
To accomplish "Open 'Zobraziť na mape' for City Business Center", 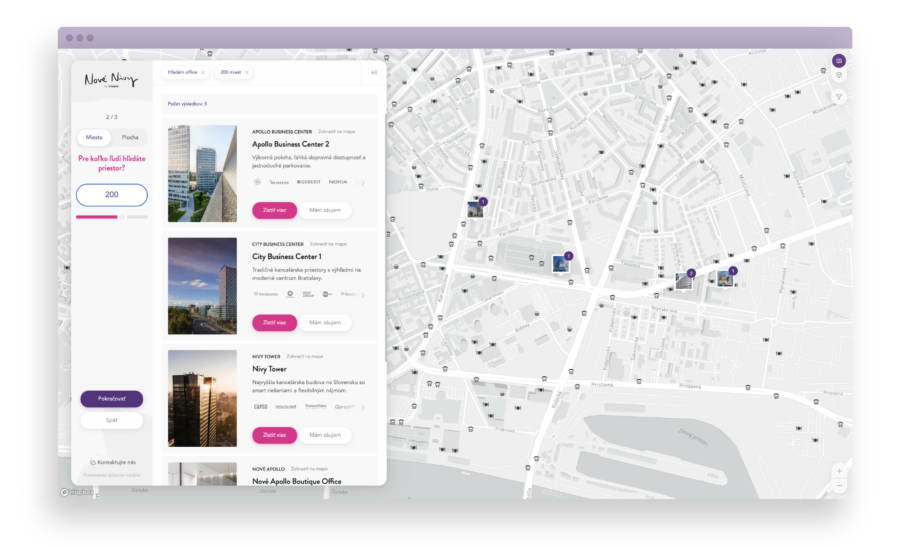I will (x=329, y=244).
